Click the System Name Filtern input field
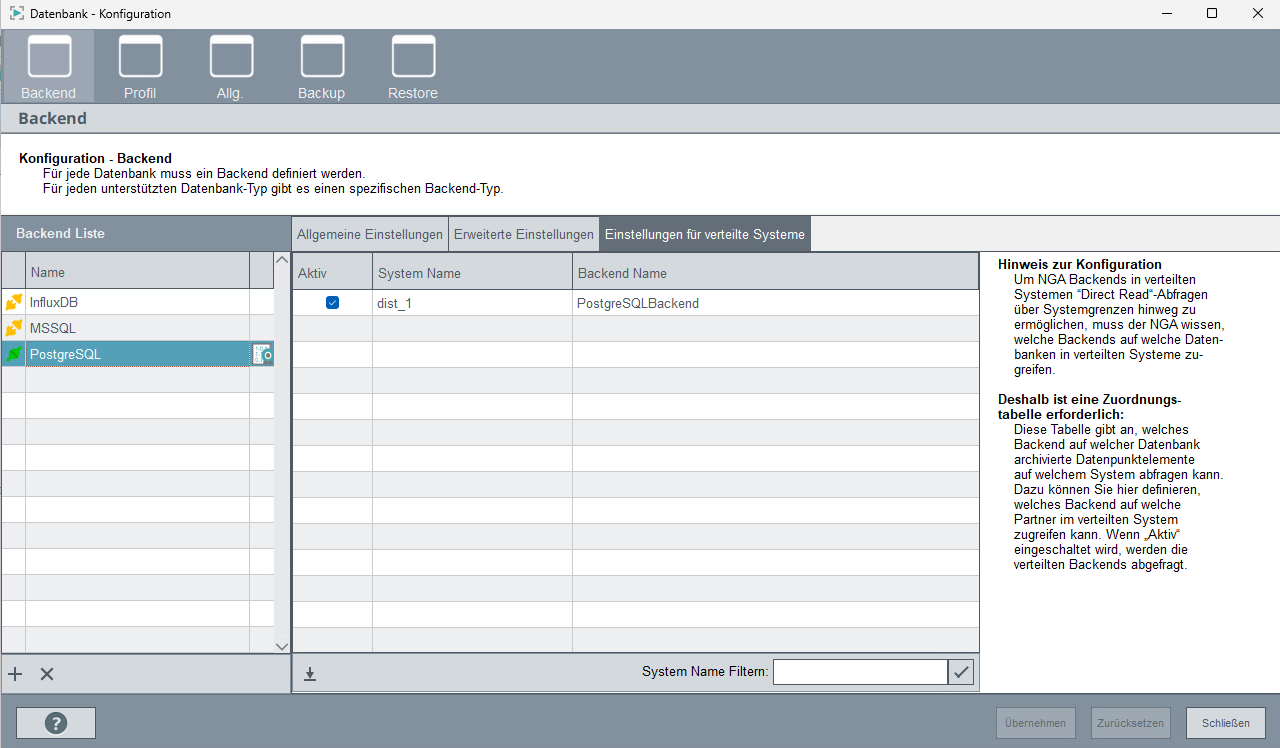 859,672
